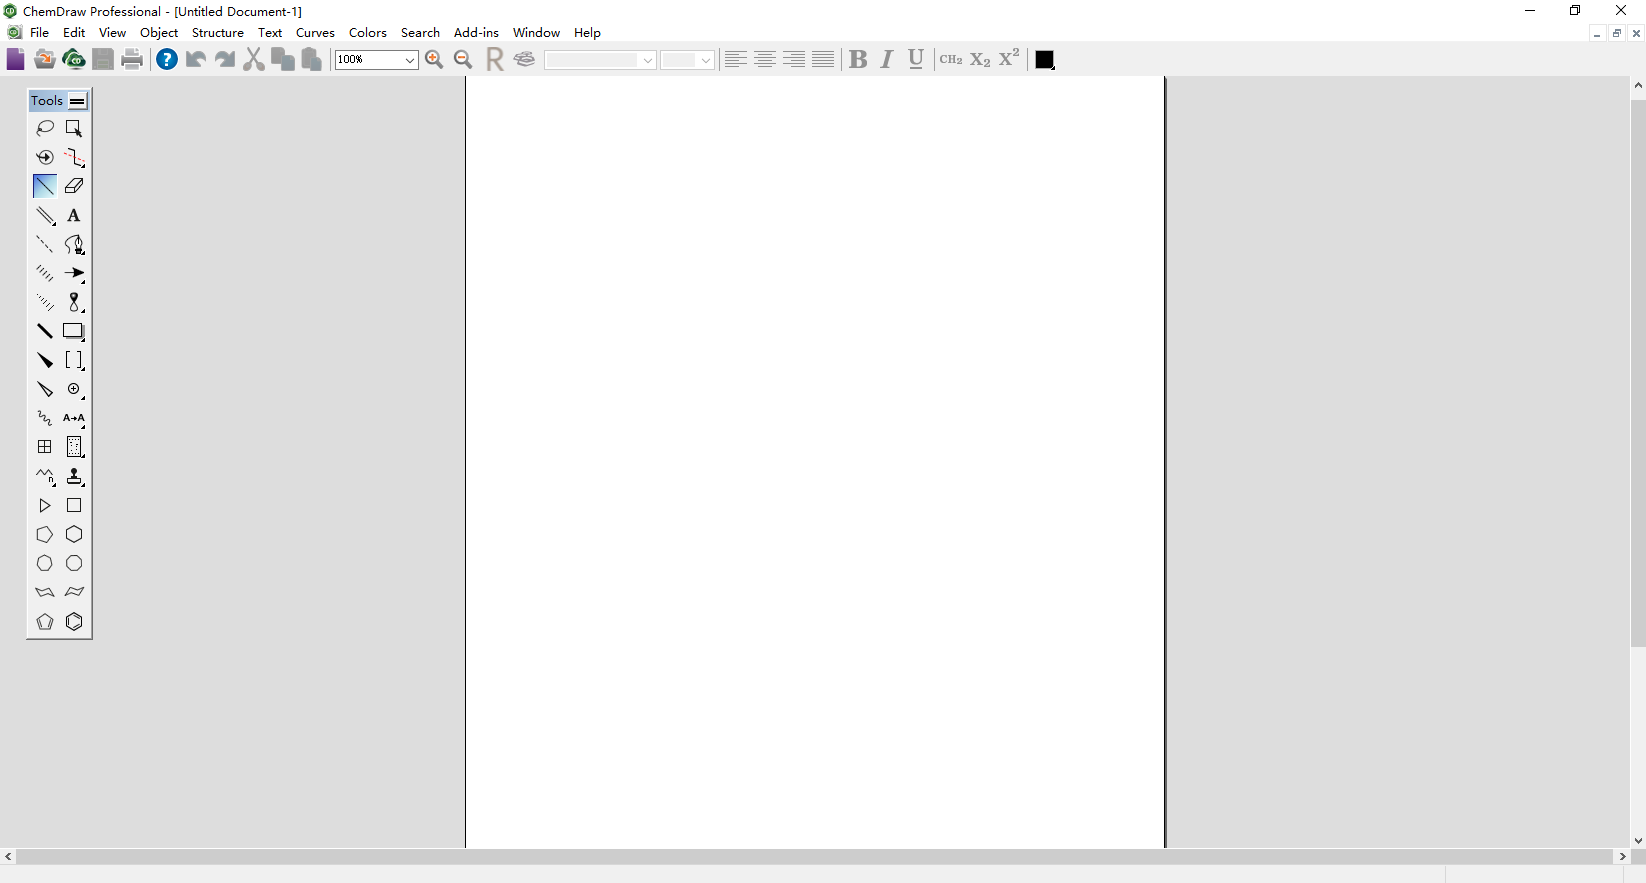1646x883 pixels.
Task: Choose the Arrow tool
Action: (74, 273)
